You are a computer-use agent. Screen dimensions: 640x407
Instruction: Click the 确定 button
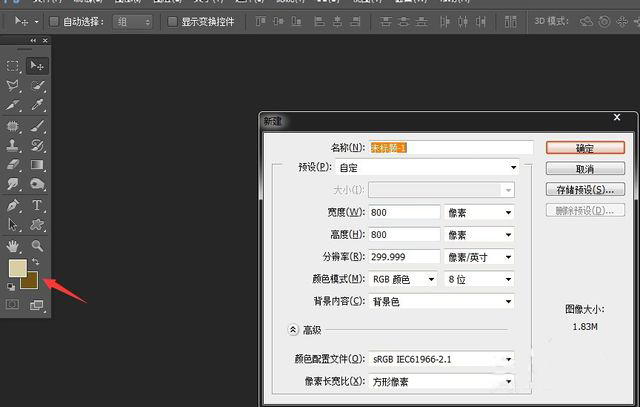(x=585, y=147)
